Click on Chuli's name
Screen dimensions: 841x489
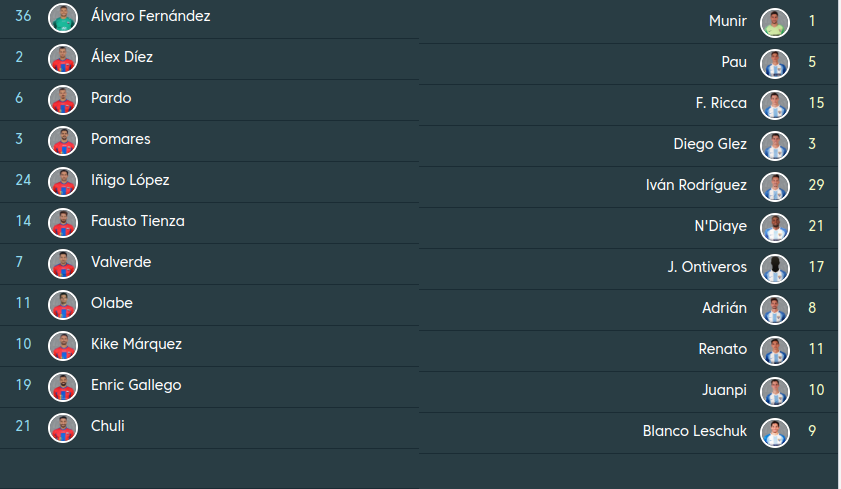pos(107,426)
